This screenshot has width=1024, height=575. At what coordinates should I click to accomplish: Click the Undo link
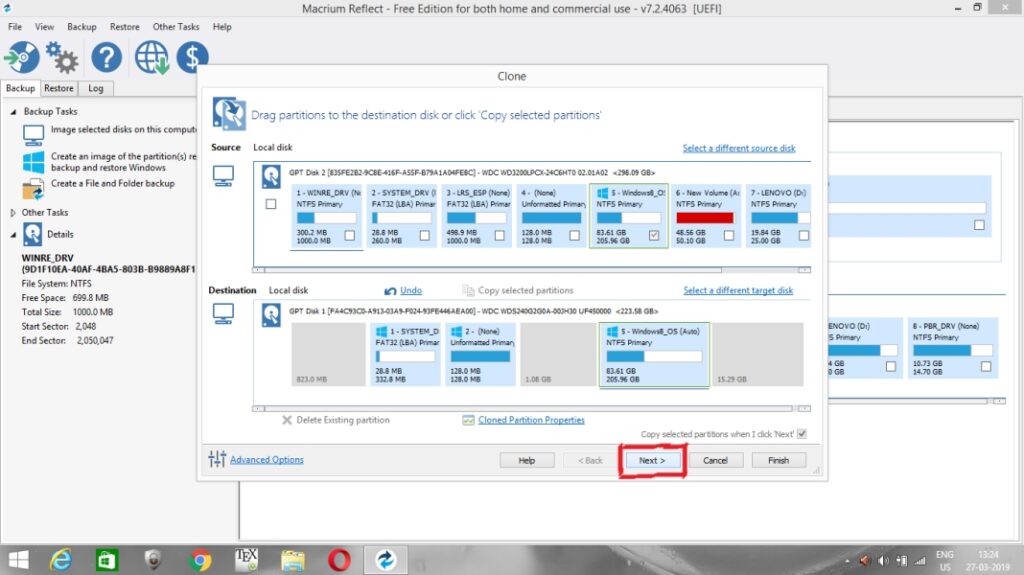(411, 290)
